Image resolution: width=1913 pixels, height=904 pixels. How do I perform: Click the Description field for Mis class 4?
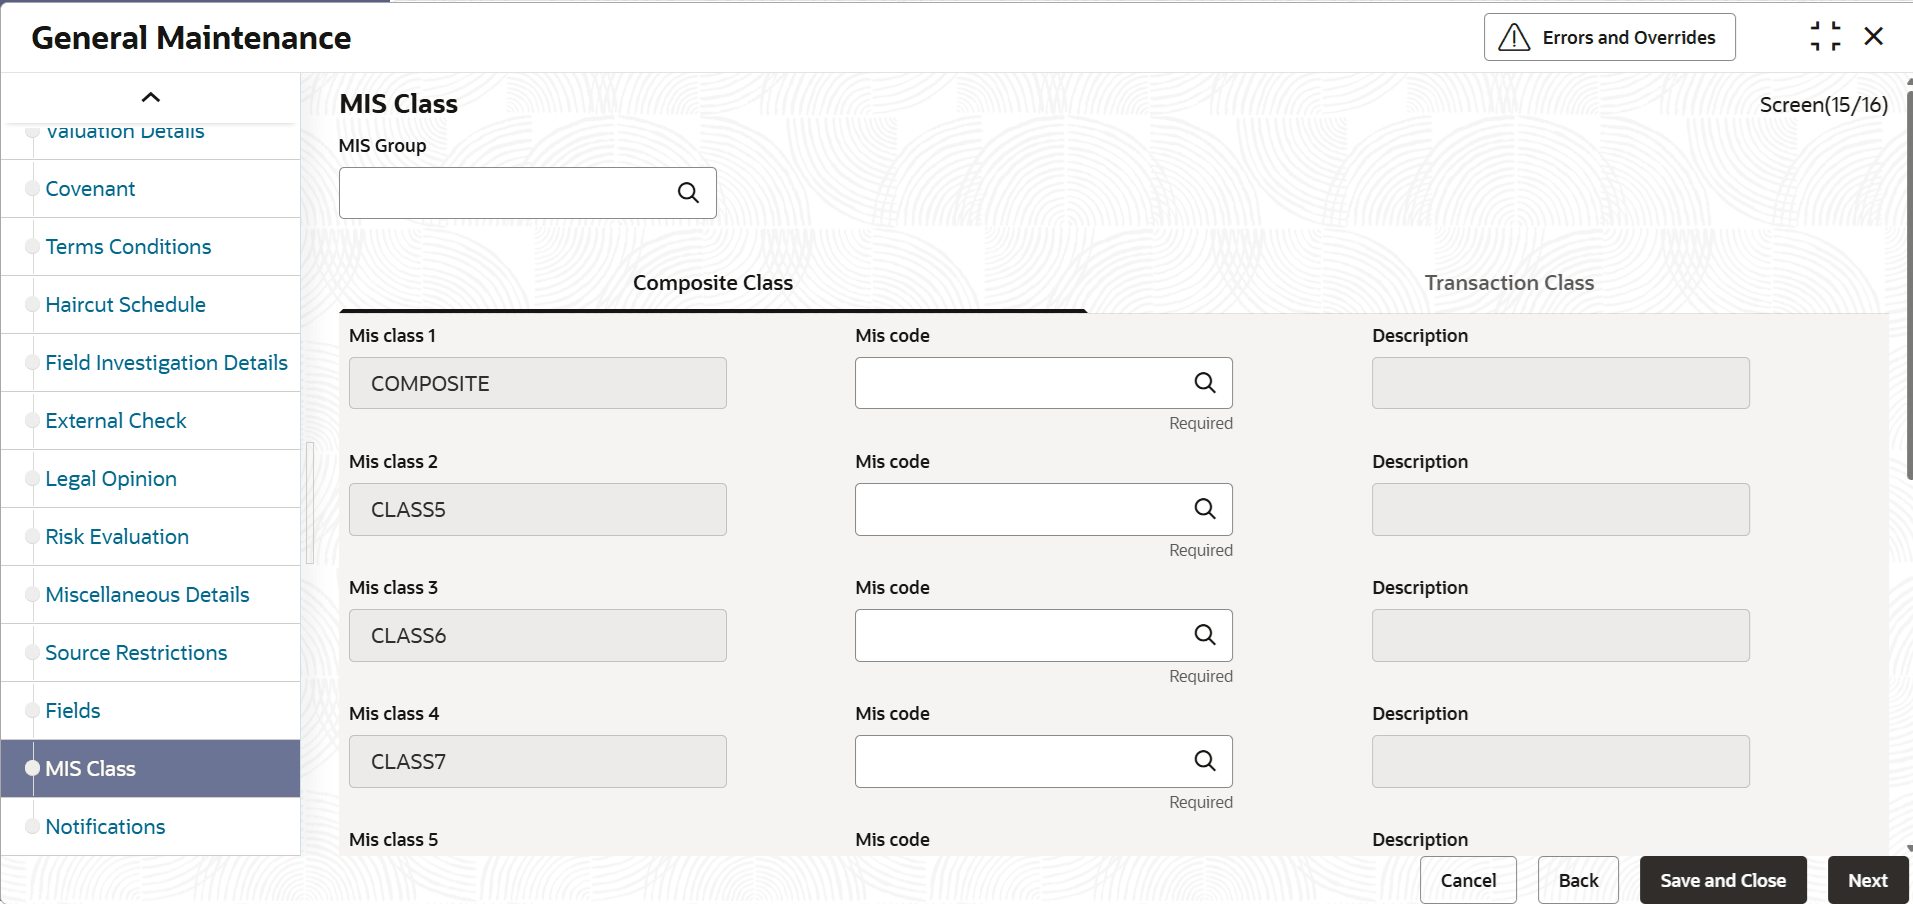1561,761
